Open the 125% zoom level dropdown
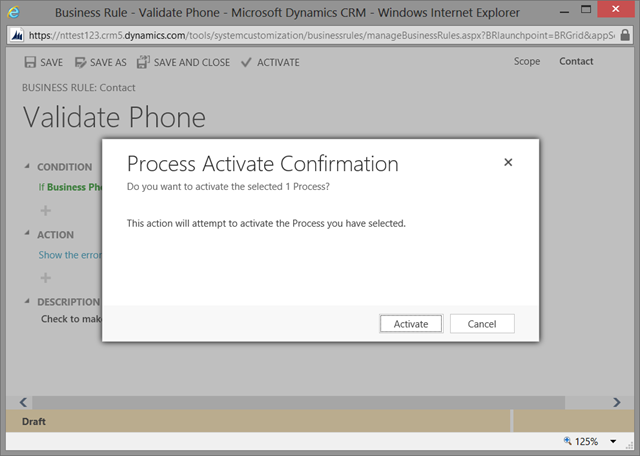640x456 pixels. pyautogui.click(x=611, y=441)
